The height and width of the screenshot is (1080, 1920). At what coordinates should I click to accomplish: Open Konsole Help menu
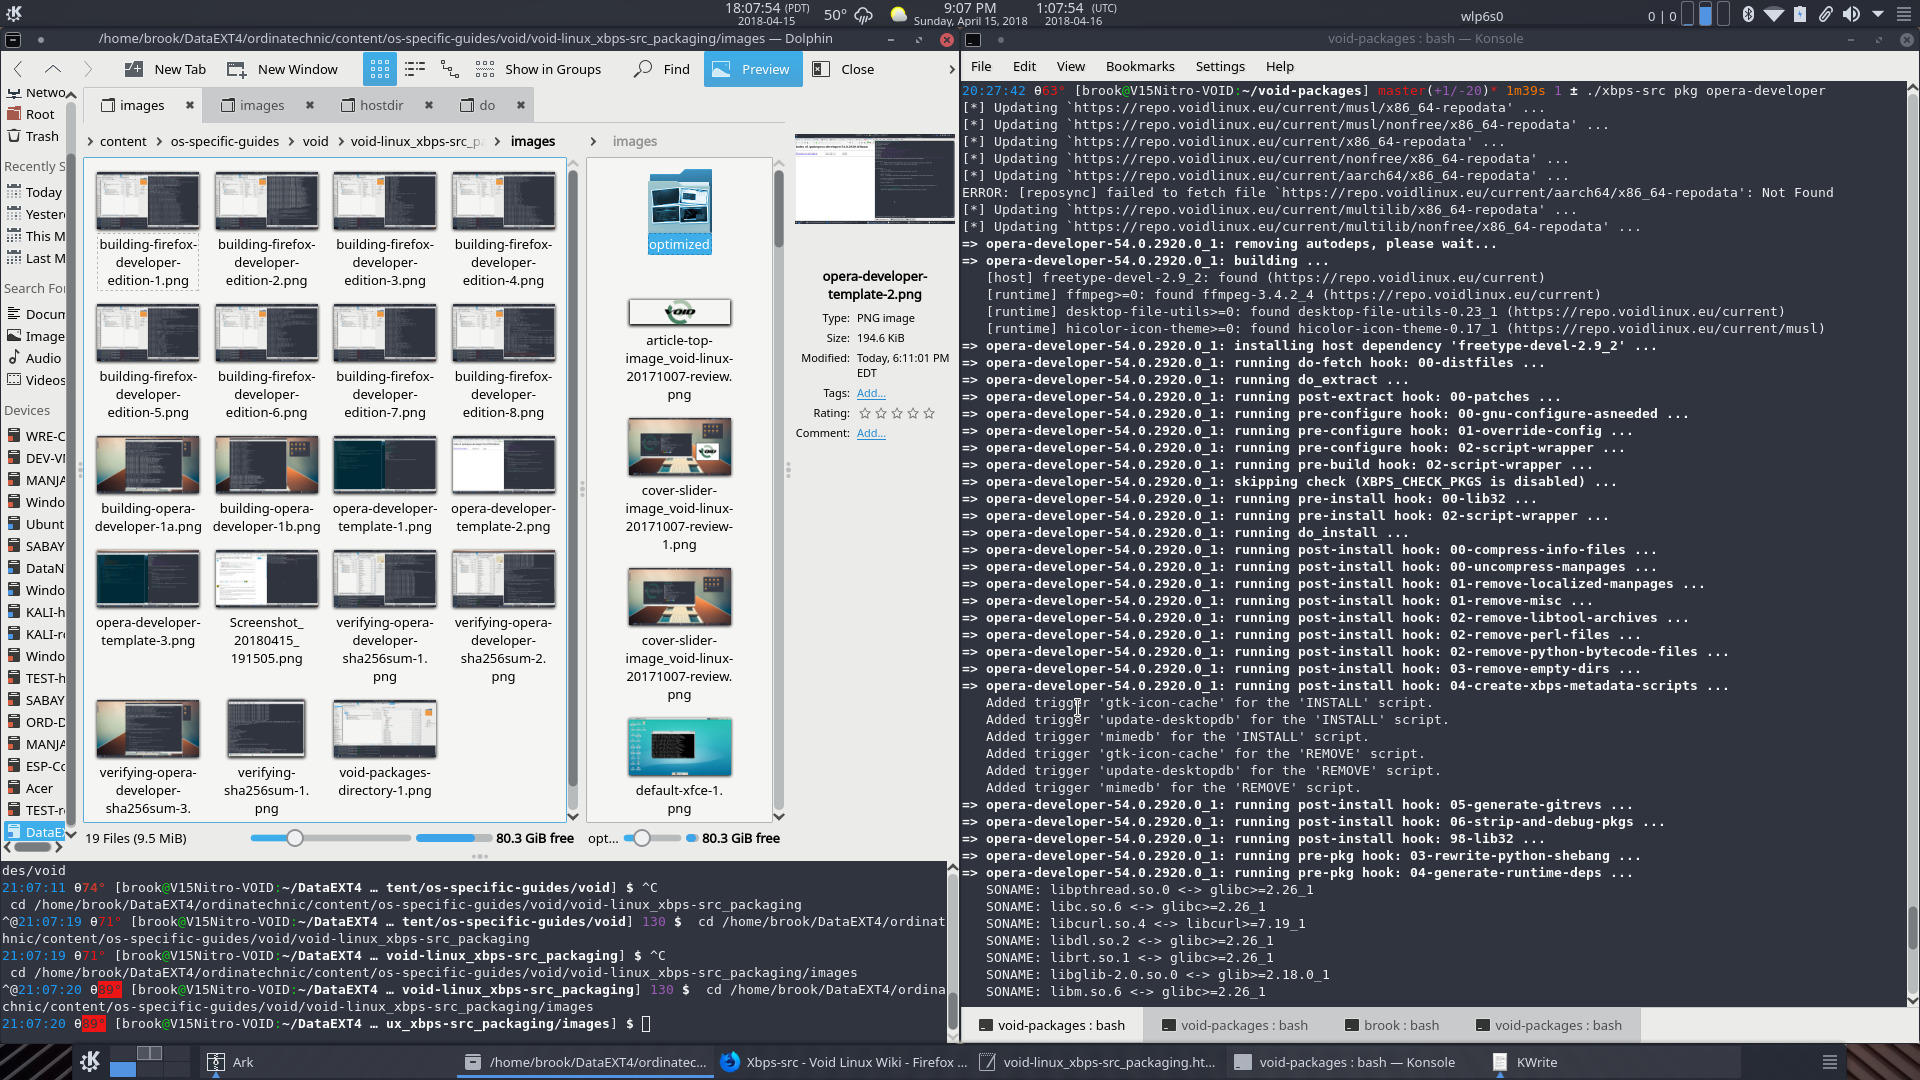coord(1279,66)
